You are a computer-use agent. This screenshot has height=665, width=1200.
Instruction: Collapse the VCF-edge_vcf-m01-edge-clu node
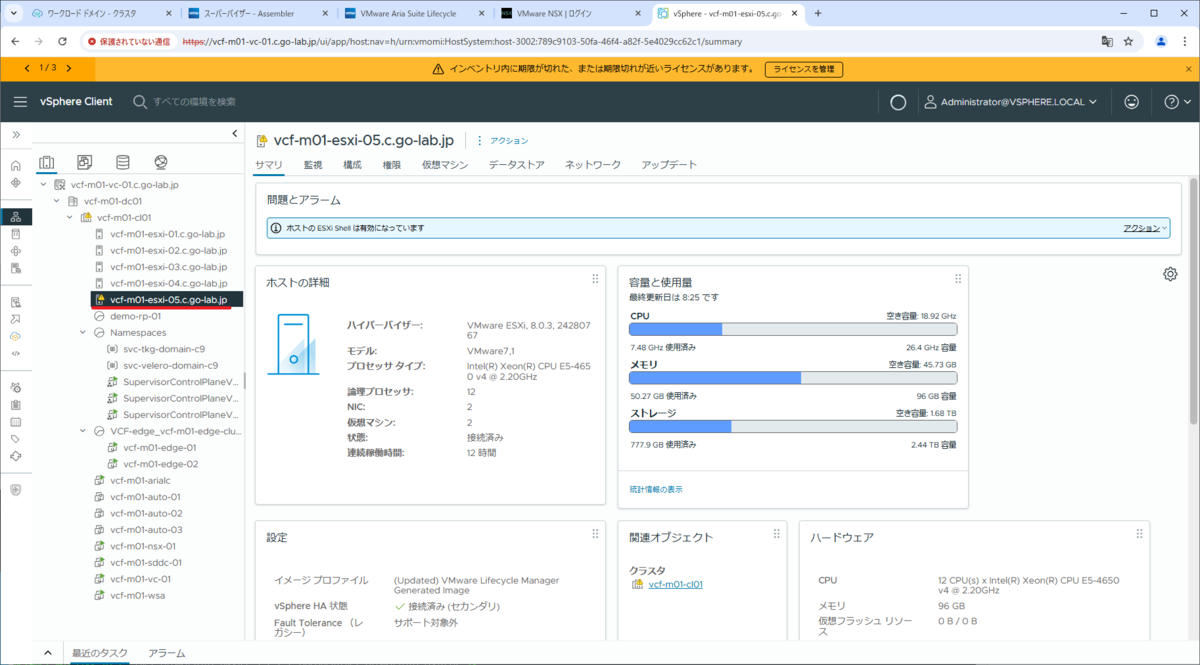[x=83, y=431]
